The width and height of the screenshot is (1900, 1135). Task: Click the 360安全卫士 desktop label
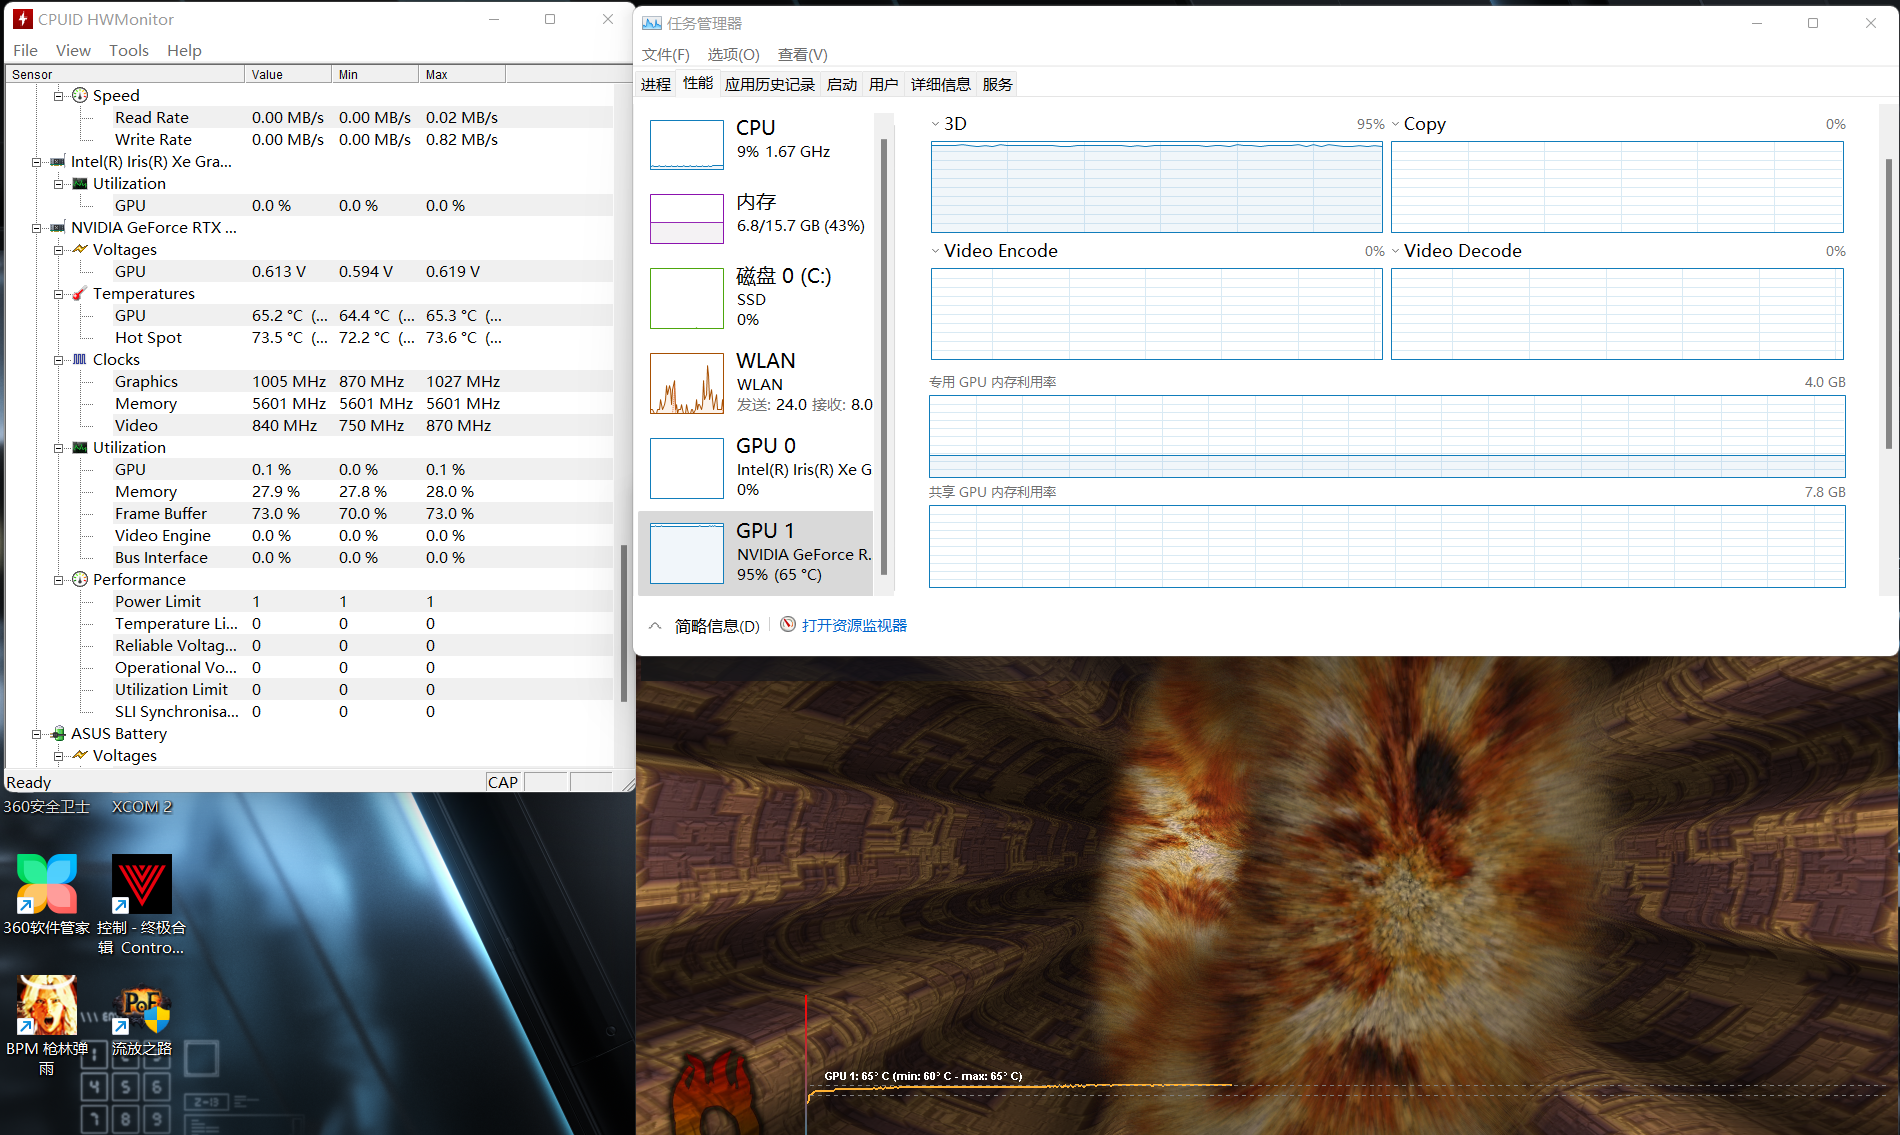(x=46, y=806)
